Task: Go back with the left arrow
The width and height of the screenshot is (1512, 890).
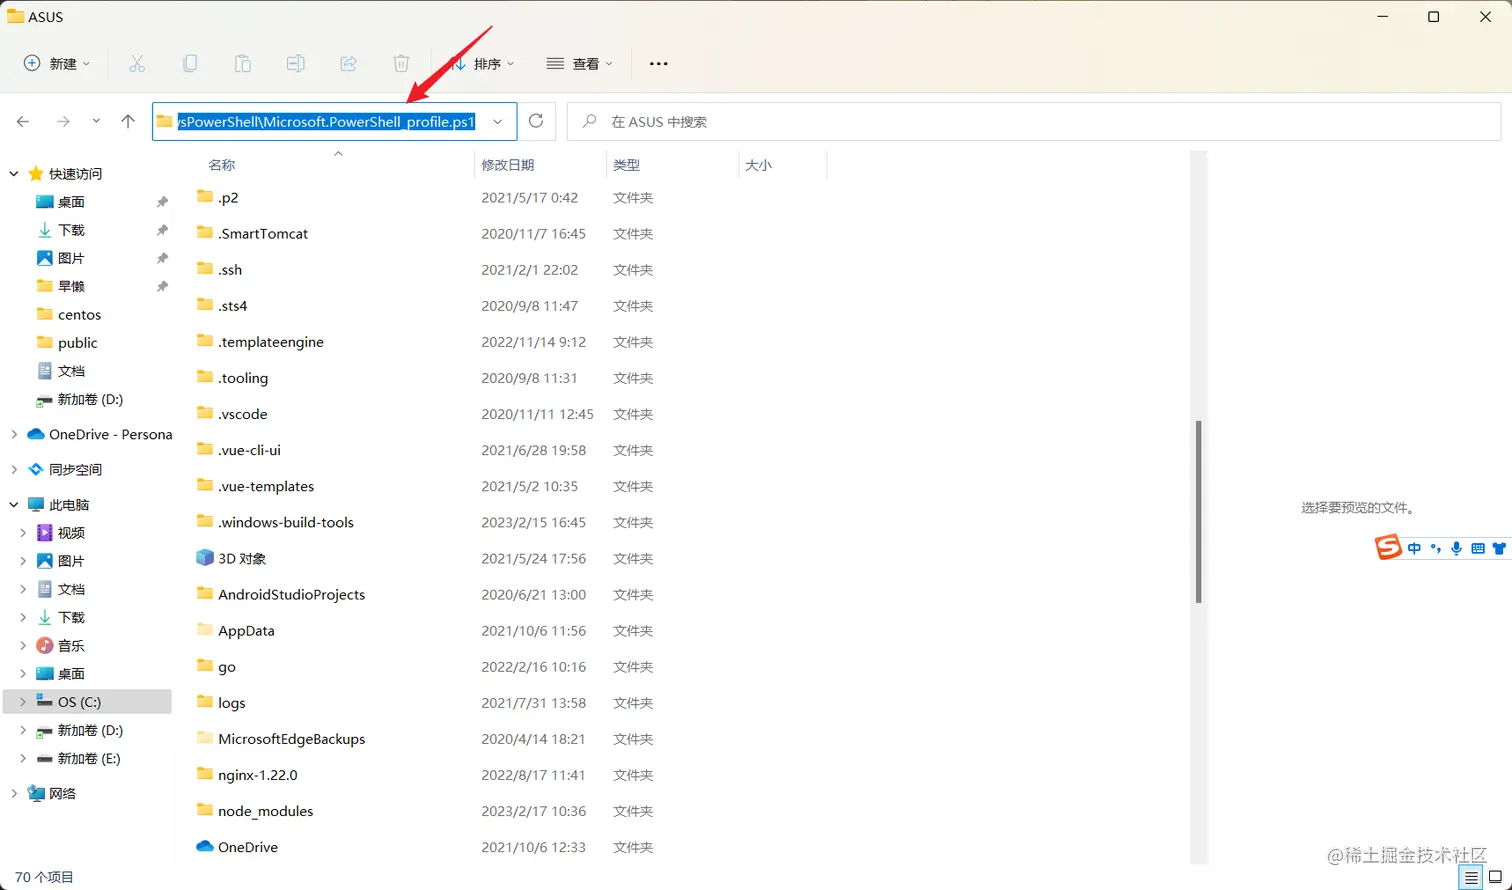Action: tap(23, 121)
